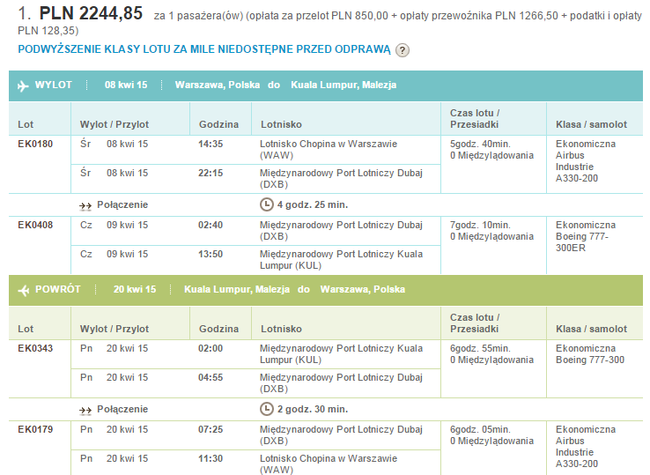Click the Lotnisko column header in the return table
Screen dimensions: 650x475
click(x=281, y=329)
